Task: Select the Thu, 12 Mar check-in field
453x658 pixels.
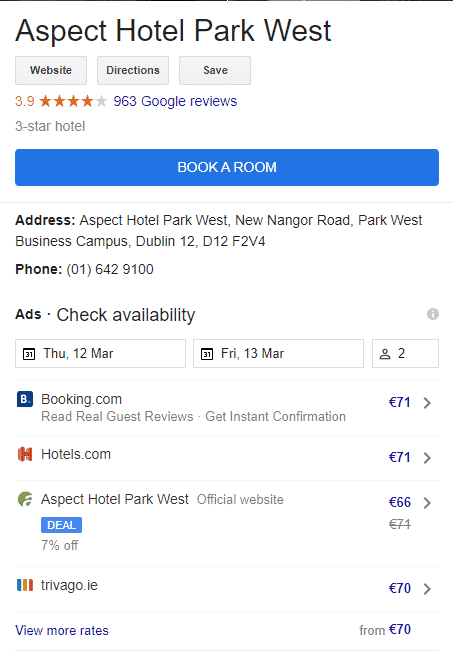Action: (100, 354)
